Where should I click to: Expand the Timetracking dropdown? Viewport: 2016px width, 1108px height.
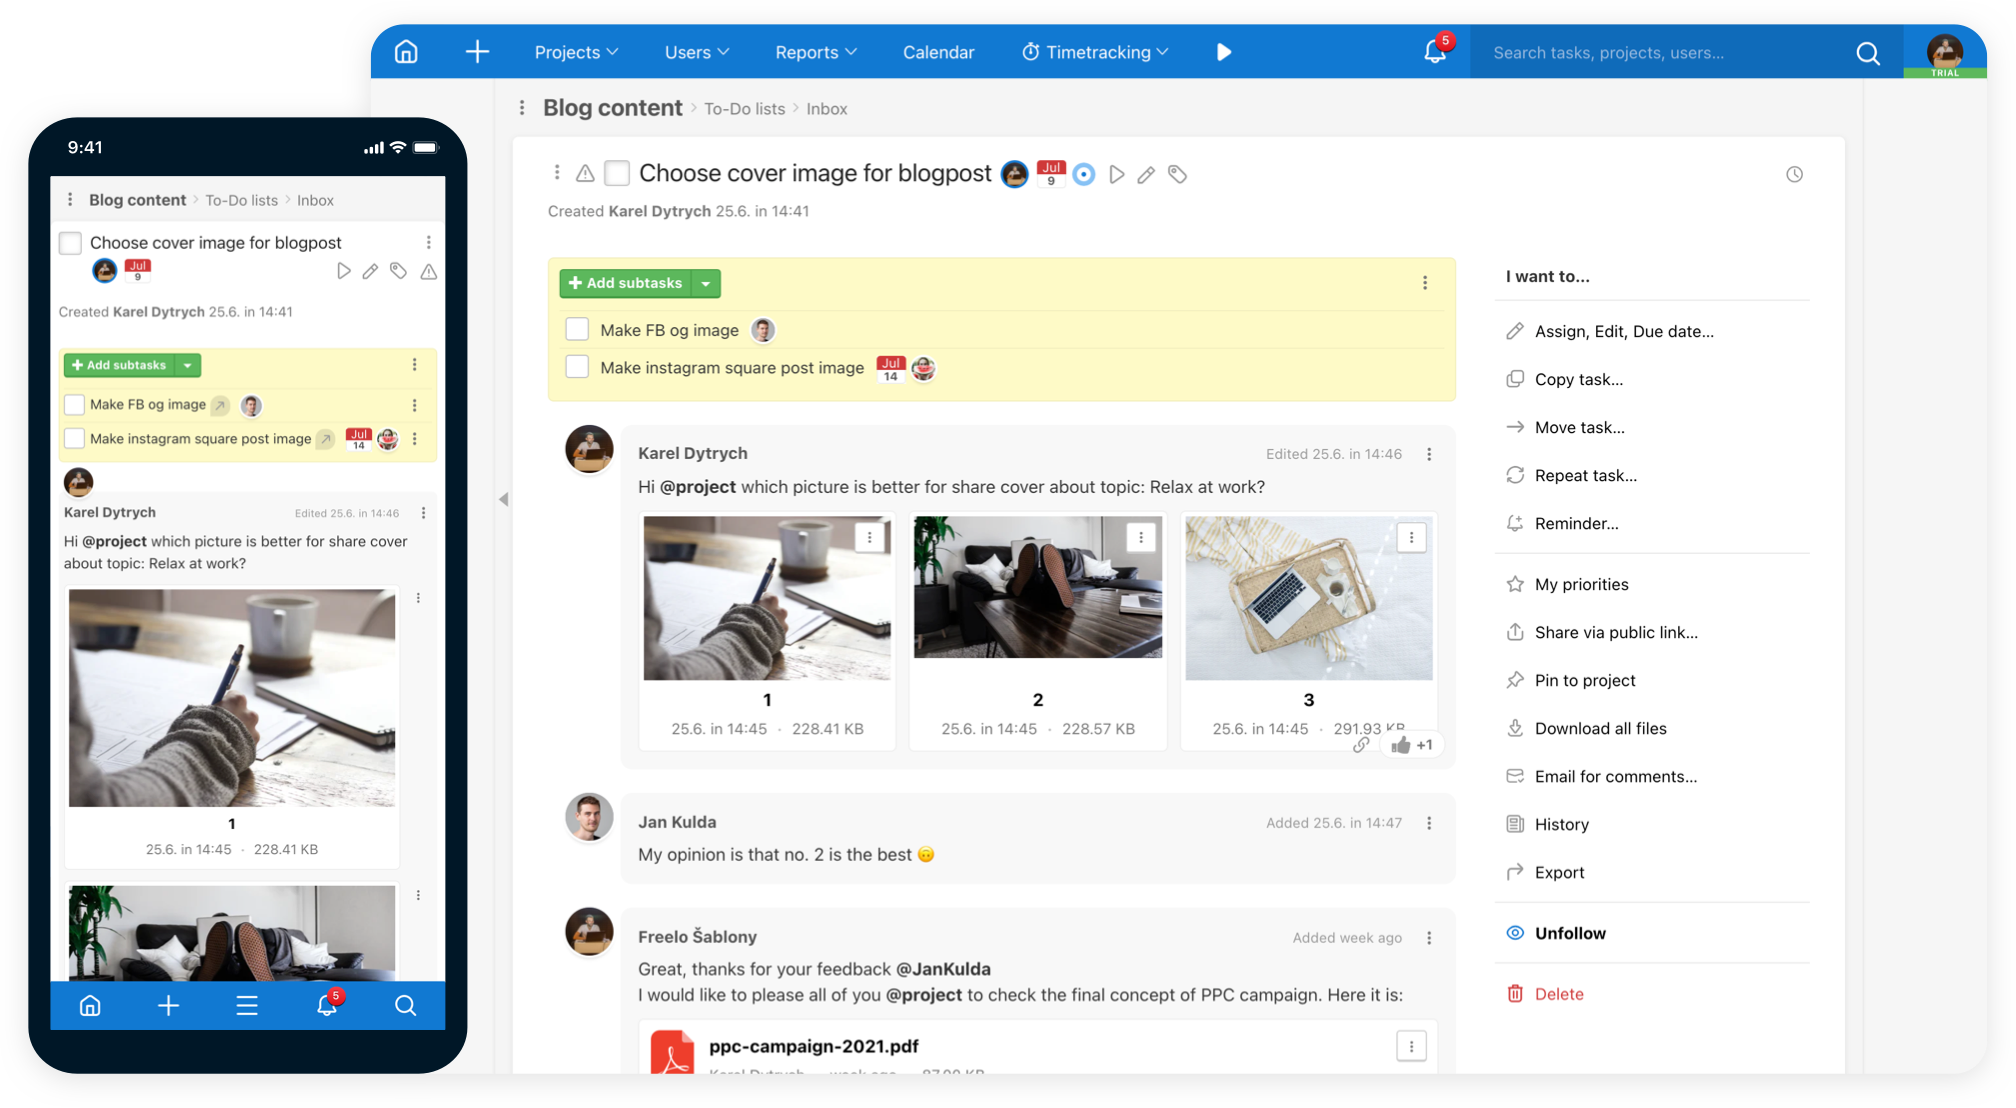1094,51
